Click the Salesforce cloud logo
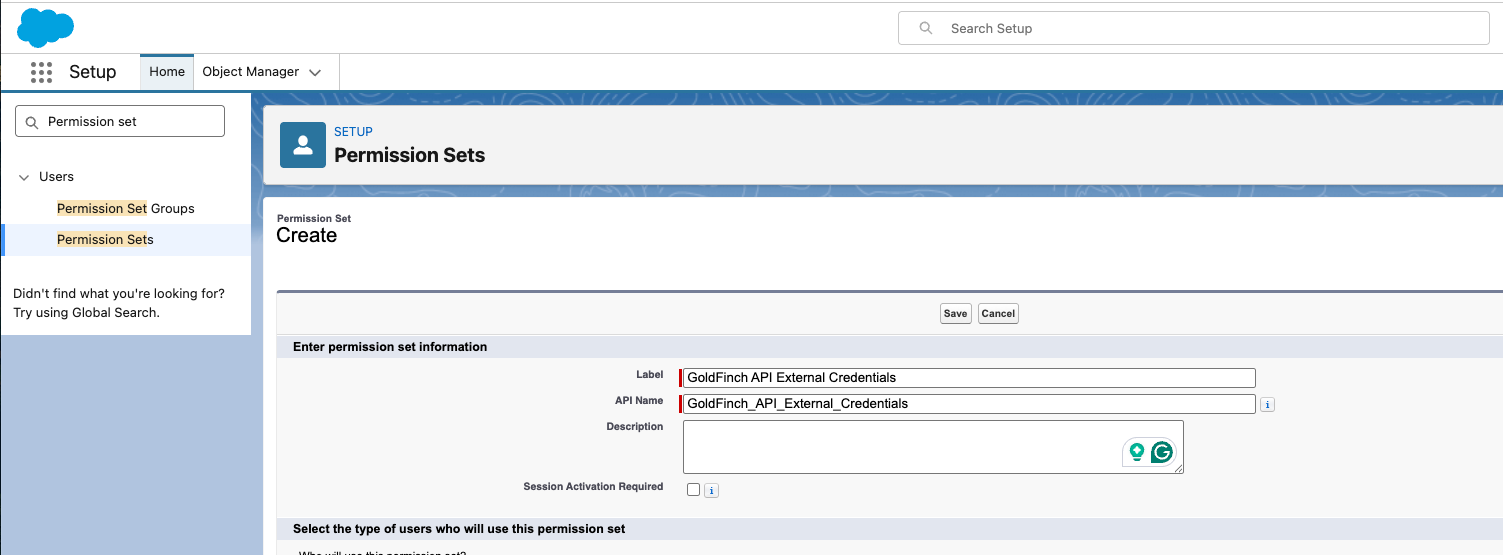This screenshot has height=555, width=1503. [45, 27]
